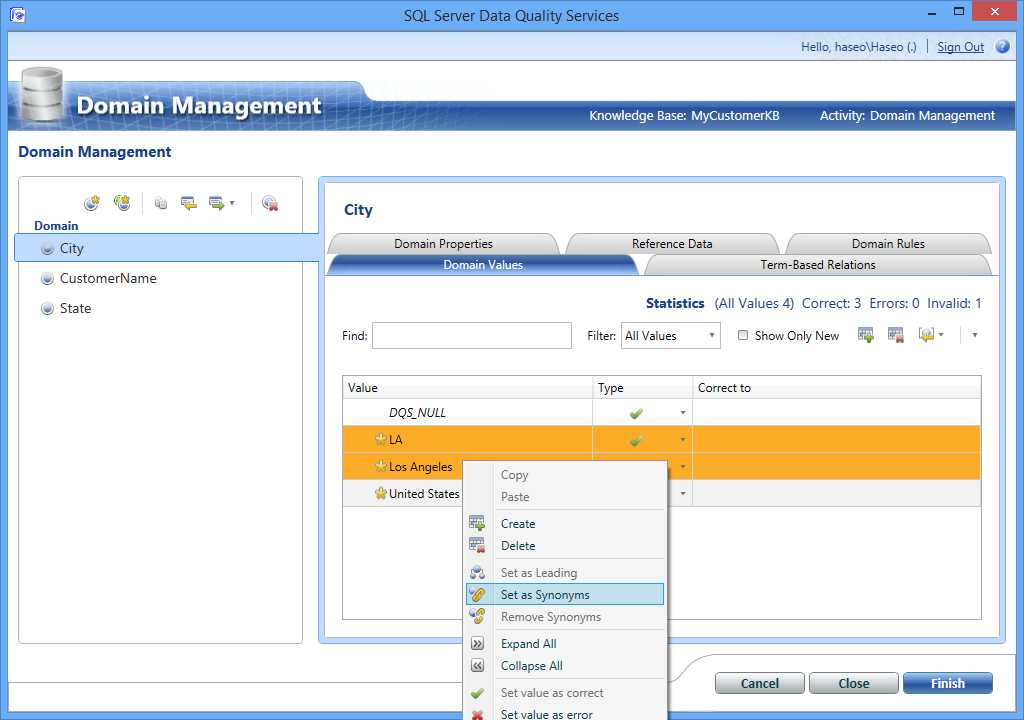Open the Type dropdown in the LA row
1024x720 pixels.
point(683,440)
